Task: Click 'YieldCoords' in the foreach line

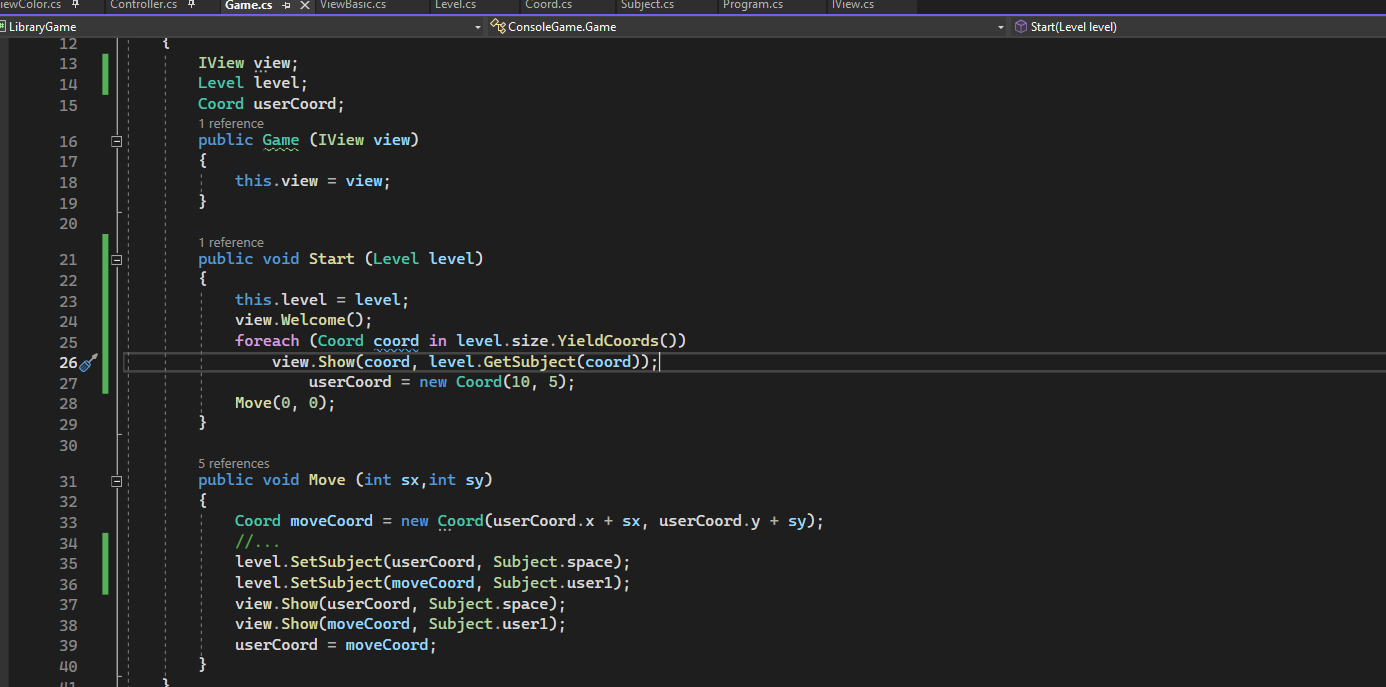Action: pyautogui.click(x=608, y=341)
